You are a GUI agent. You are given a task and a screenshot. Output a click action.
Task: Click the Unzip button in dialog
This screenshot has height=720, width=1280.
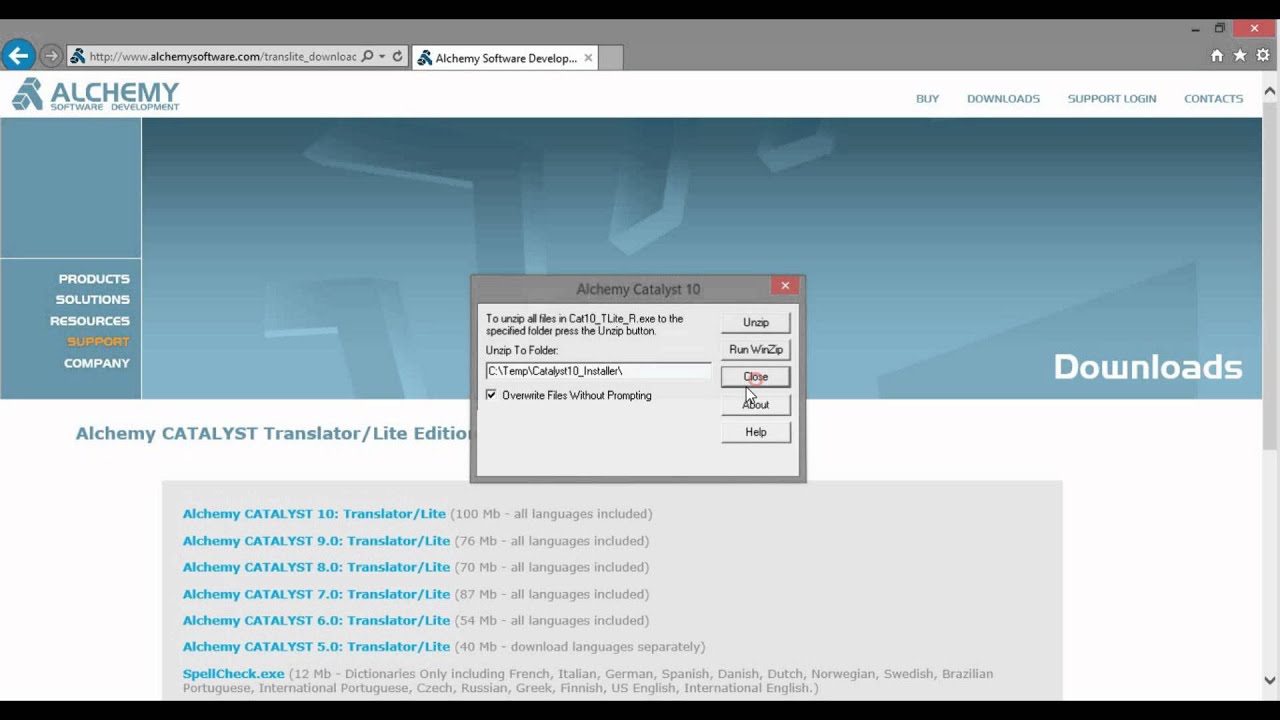tap(756, 322)
